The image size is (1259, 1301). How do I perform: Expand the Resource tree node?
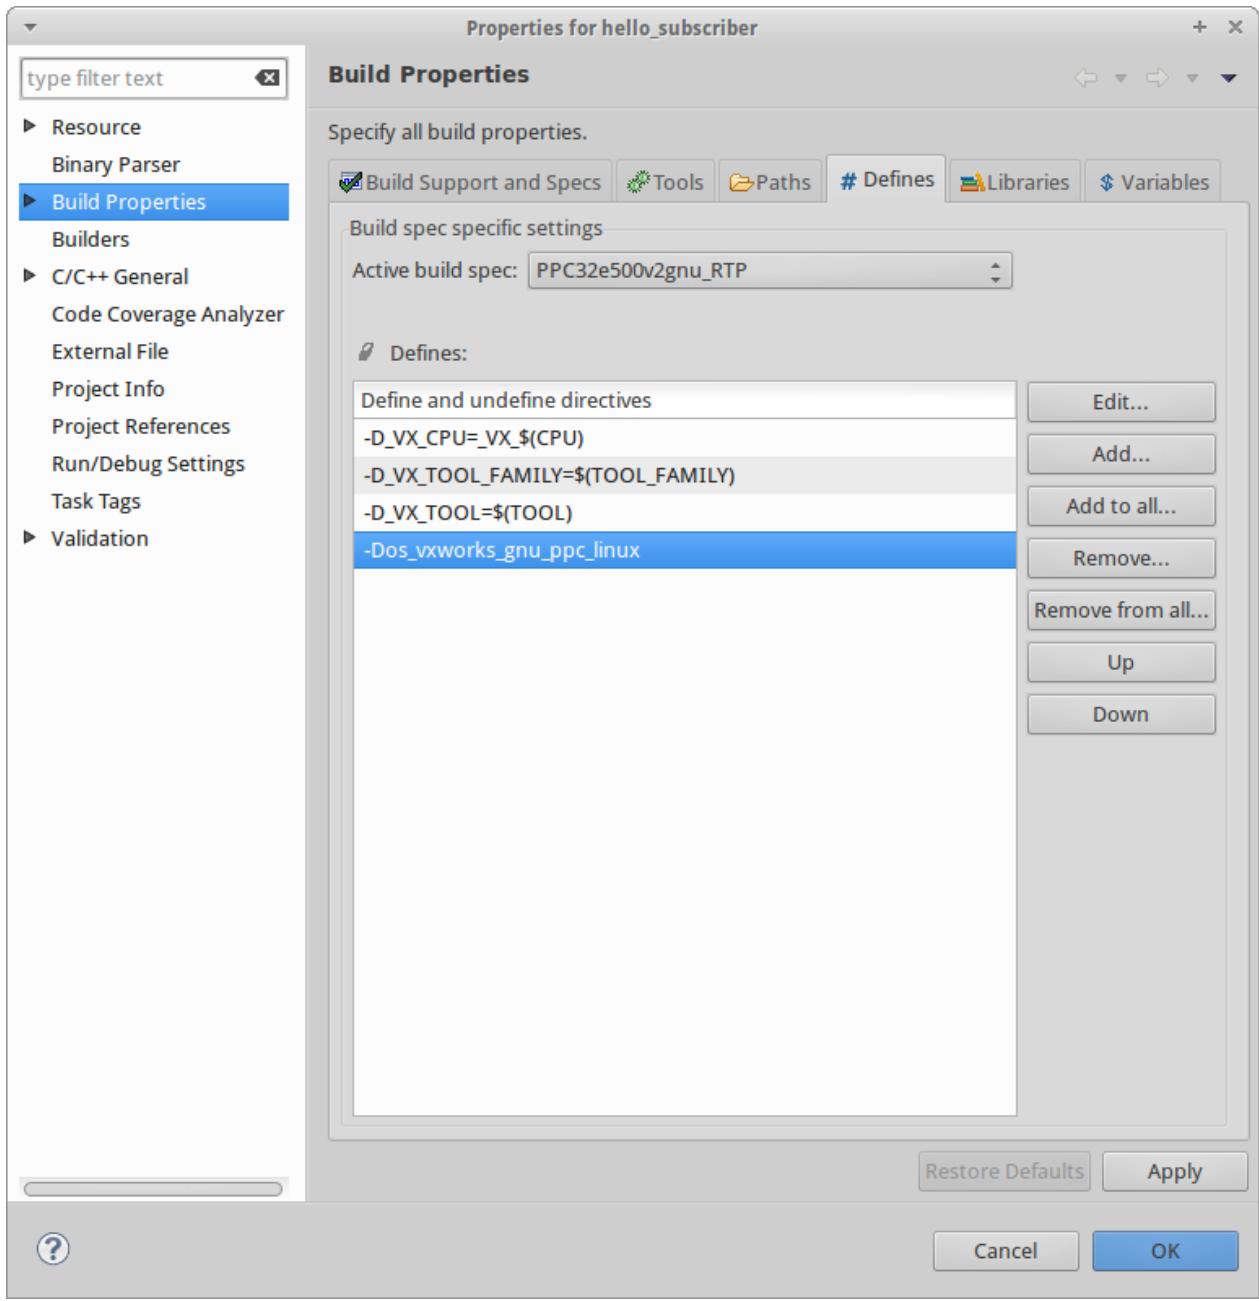coord(30,126)
